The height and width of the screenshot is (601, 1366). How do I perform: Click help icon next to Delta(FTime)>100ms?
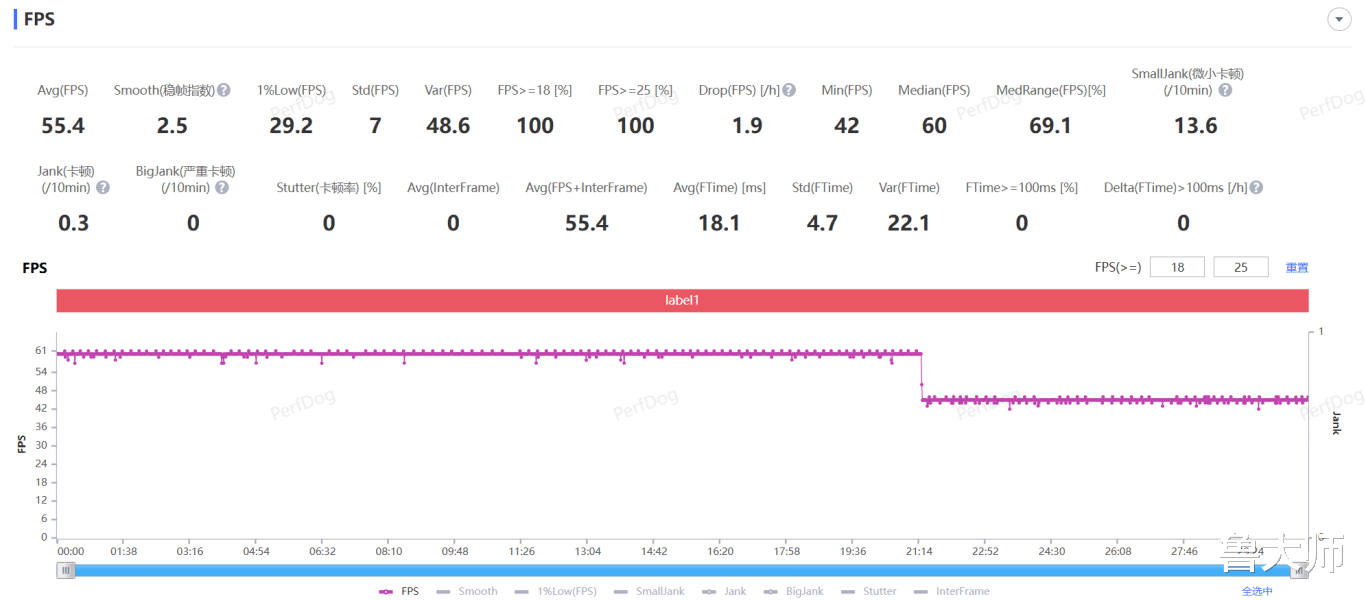tap(1256, 187)
